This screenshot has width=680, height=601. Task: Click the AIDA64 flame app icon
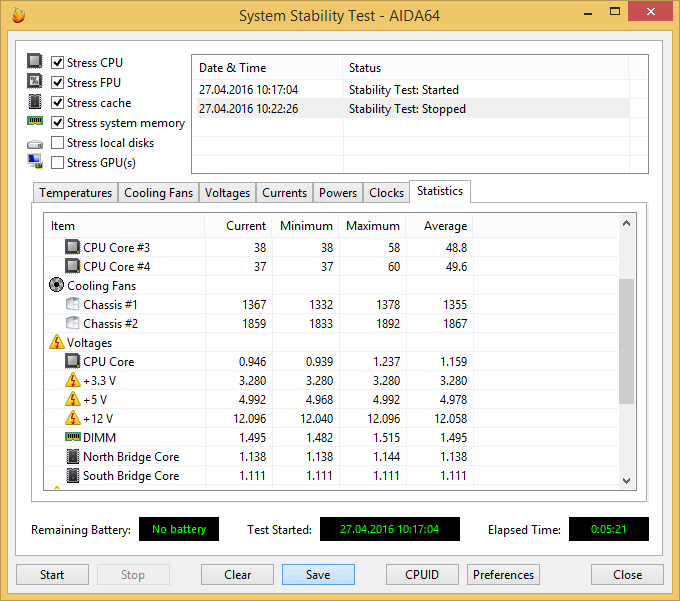(x=18, y=15)
